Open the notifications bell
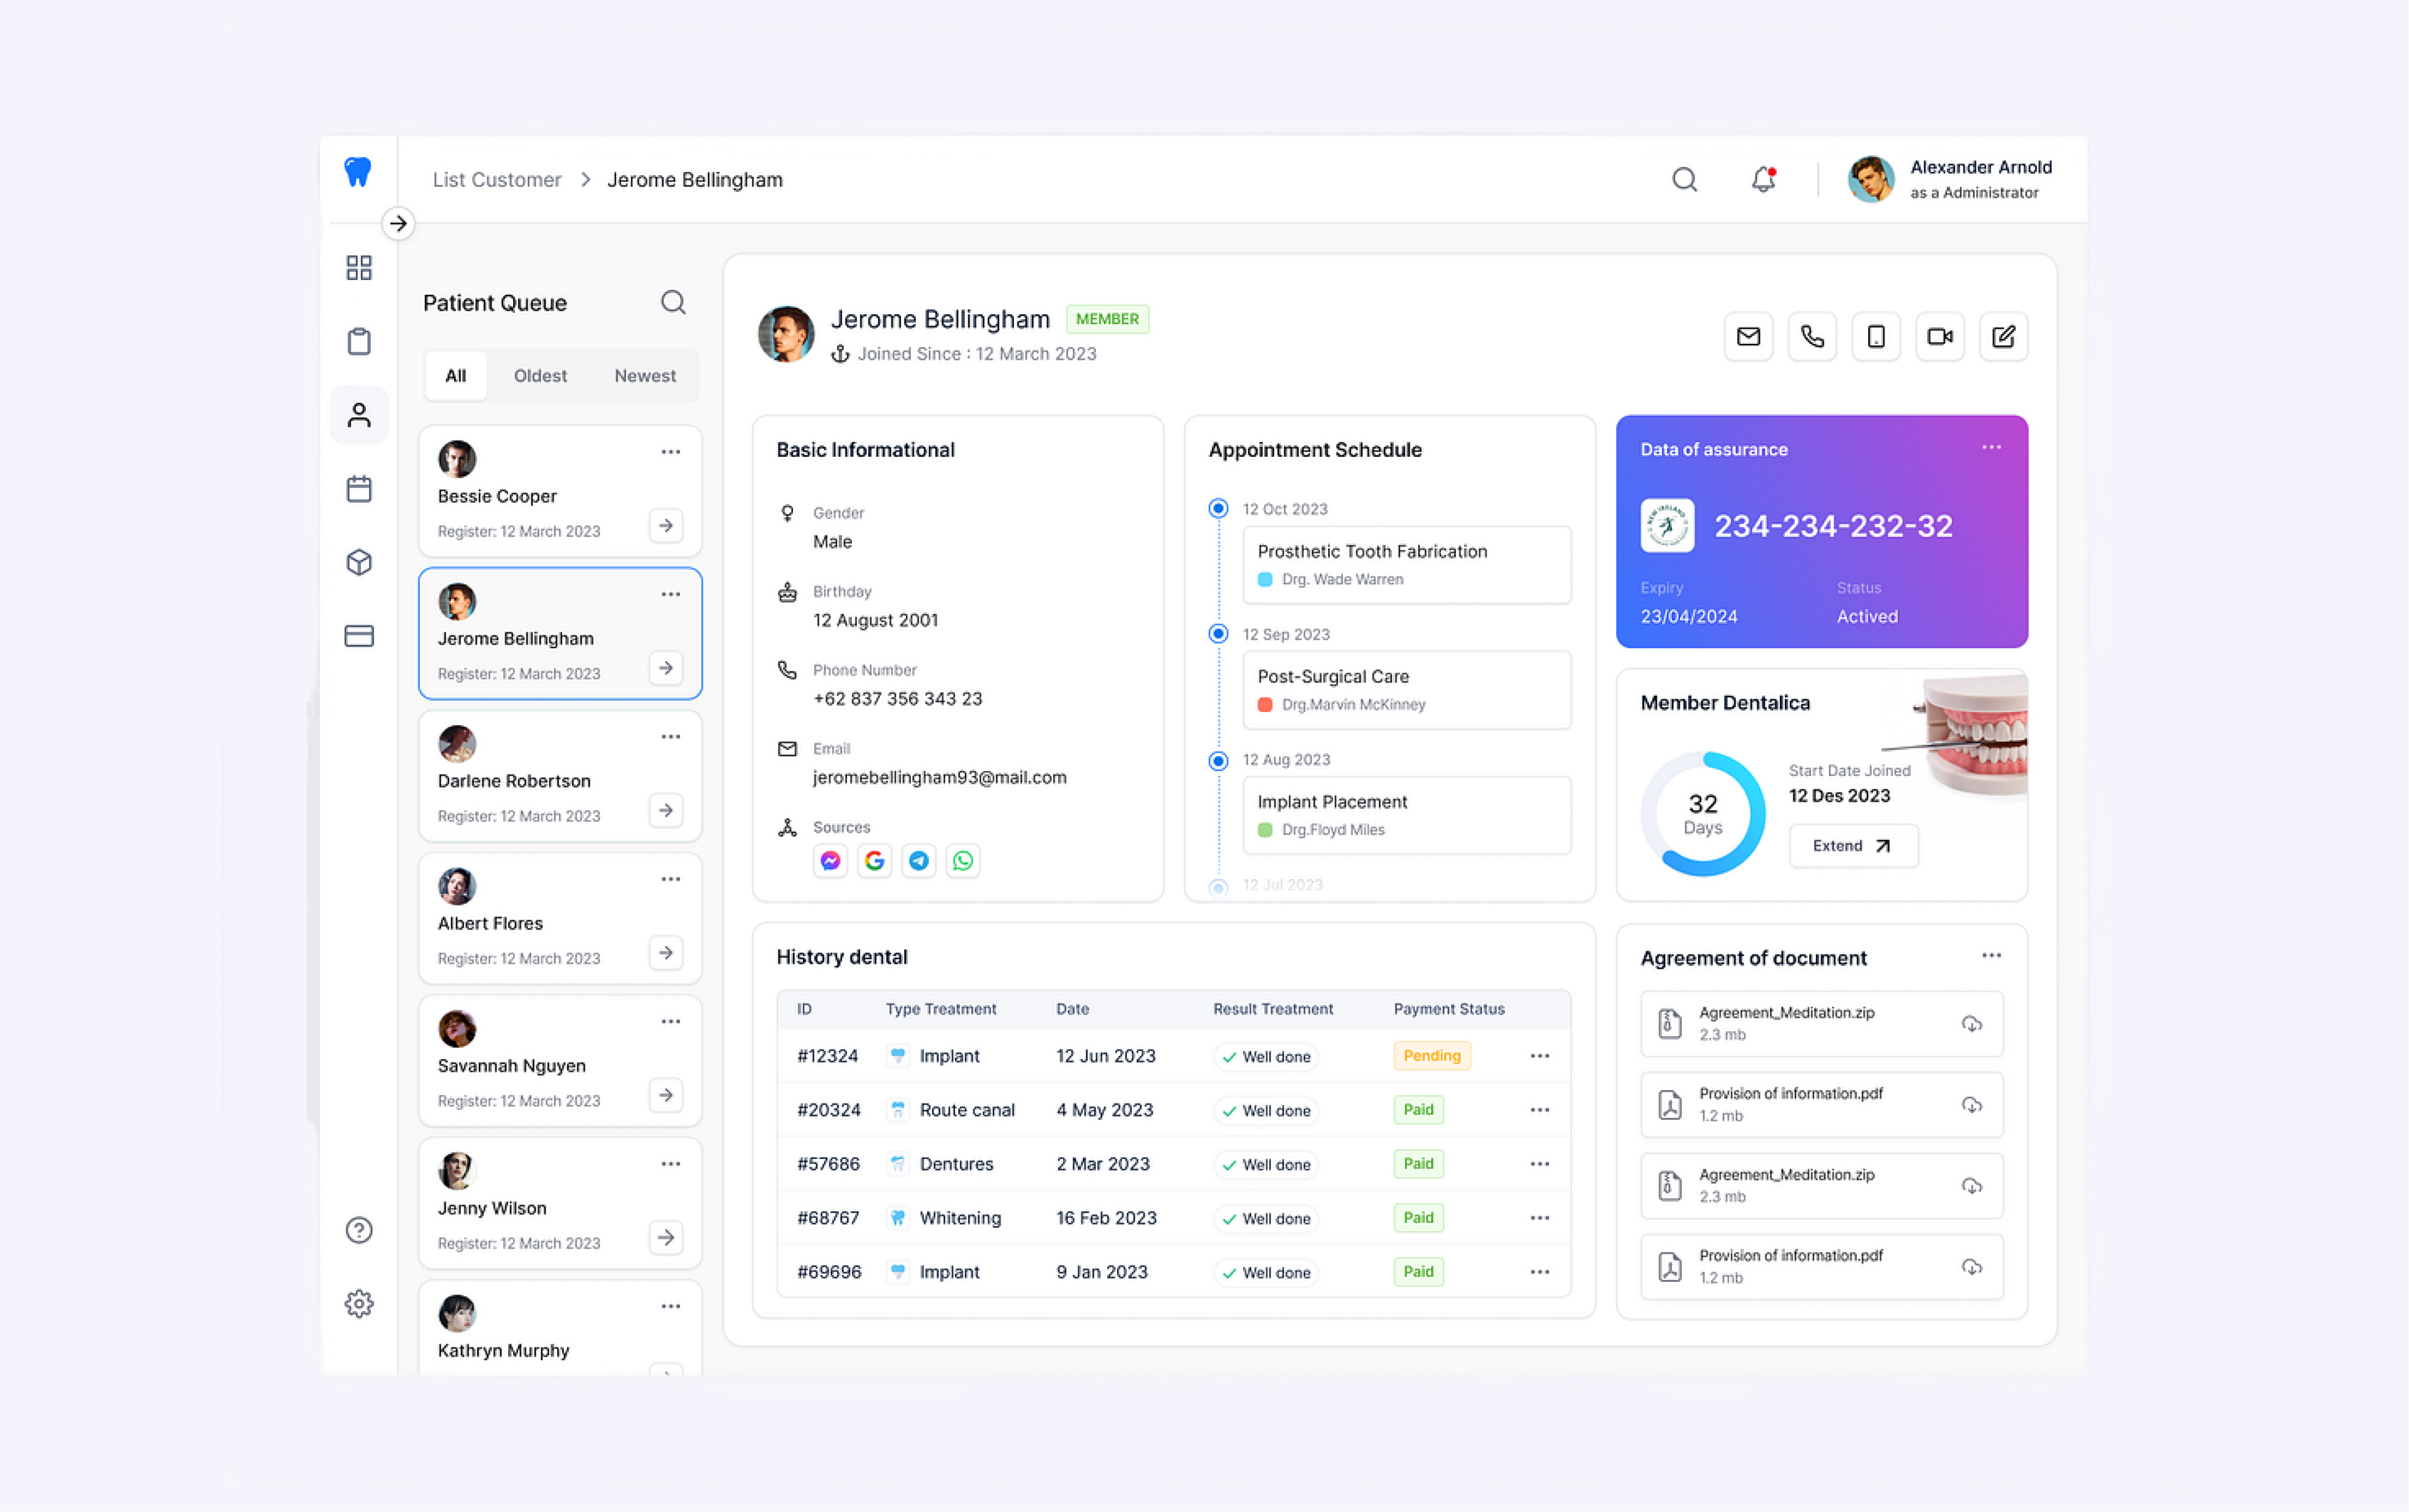The width and height of the screenshot is (2409, 1512). tap(1763, 180)
